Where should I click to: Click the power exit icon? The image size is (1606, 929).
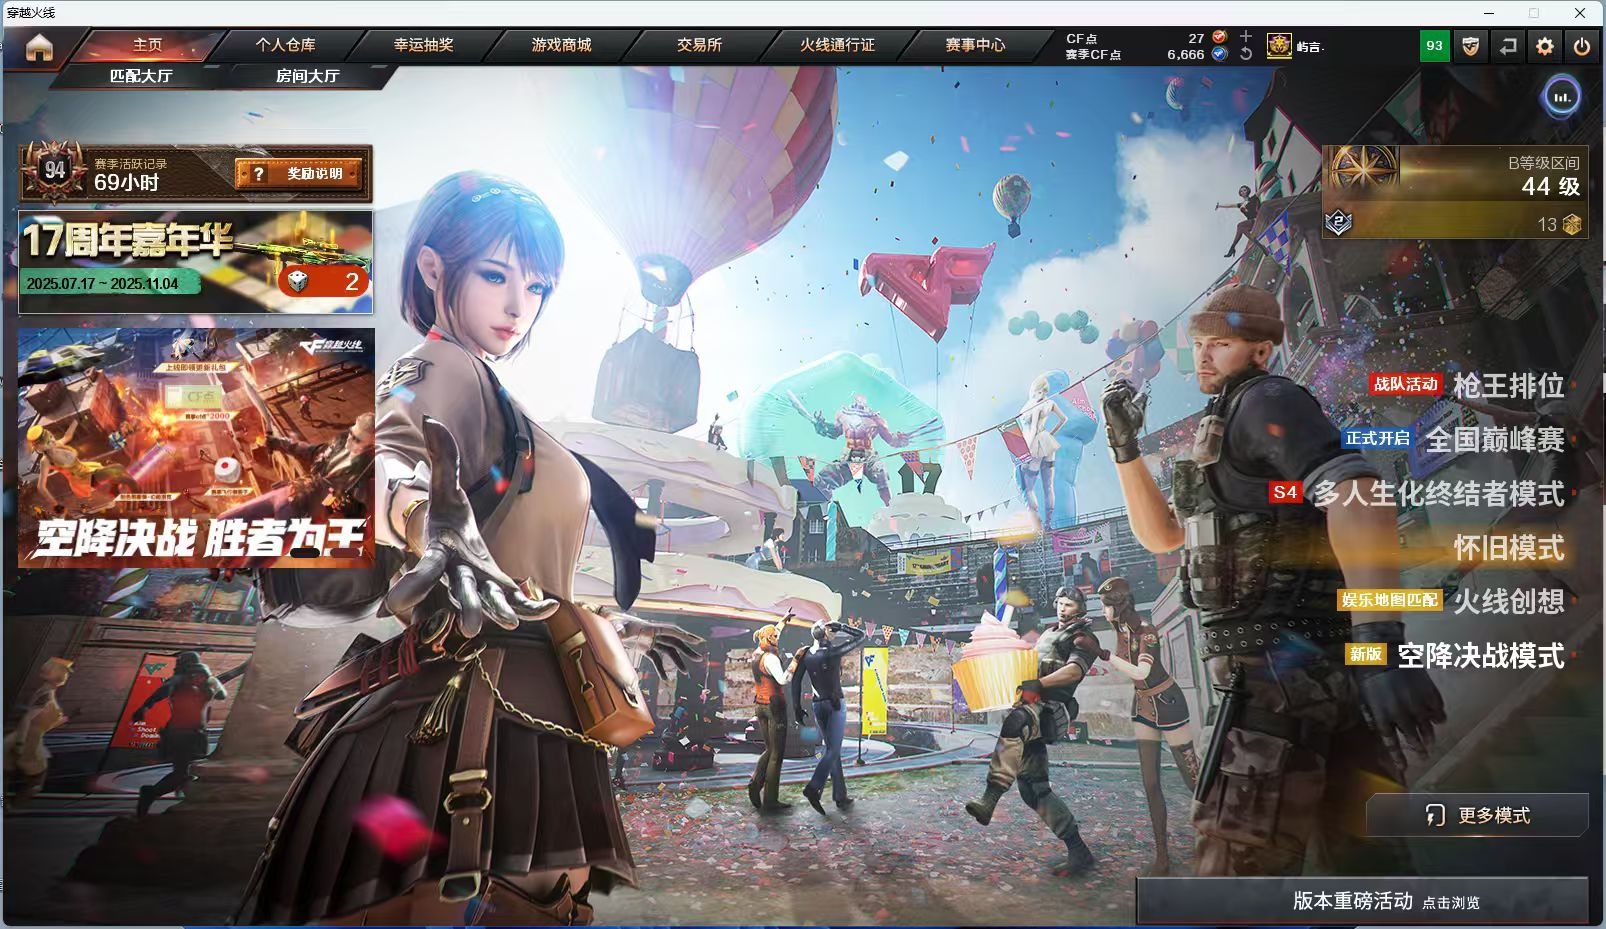[x=1582, y=46]
